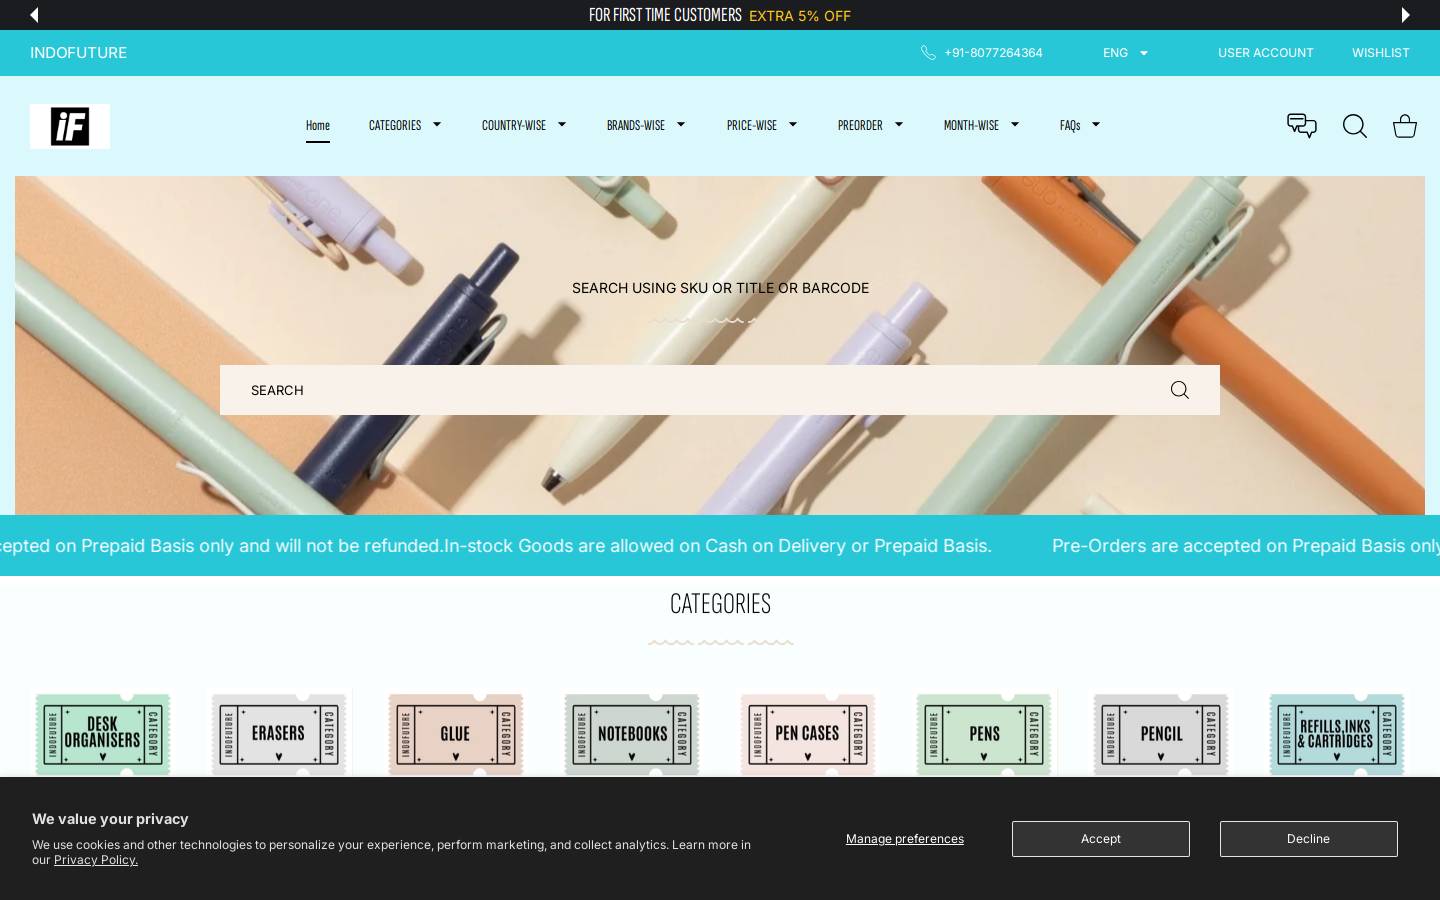Expand the BRANDS-WISE menu arrow
The width and height of the screenshot is (1440, 900).
681,125
